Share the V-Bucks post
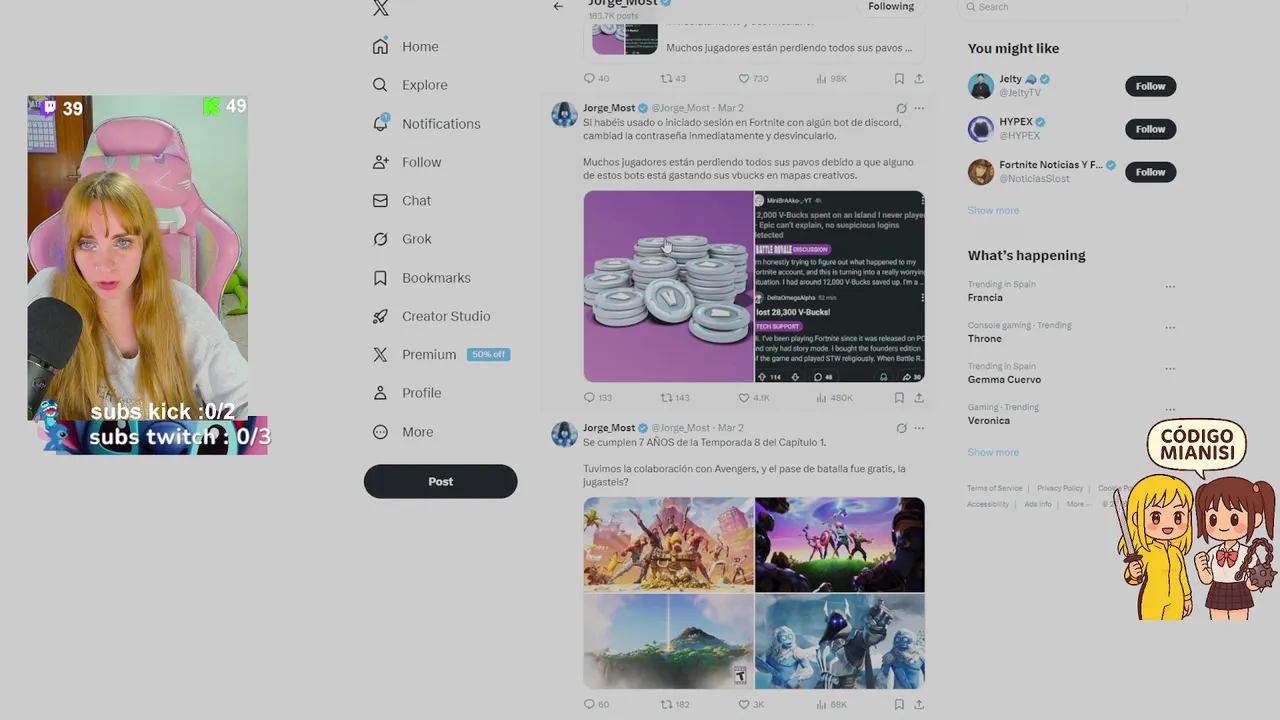 click(x=919, y=398)
